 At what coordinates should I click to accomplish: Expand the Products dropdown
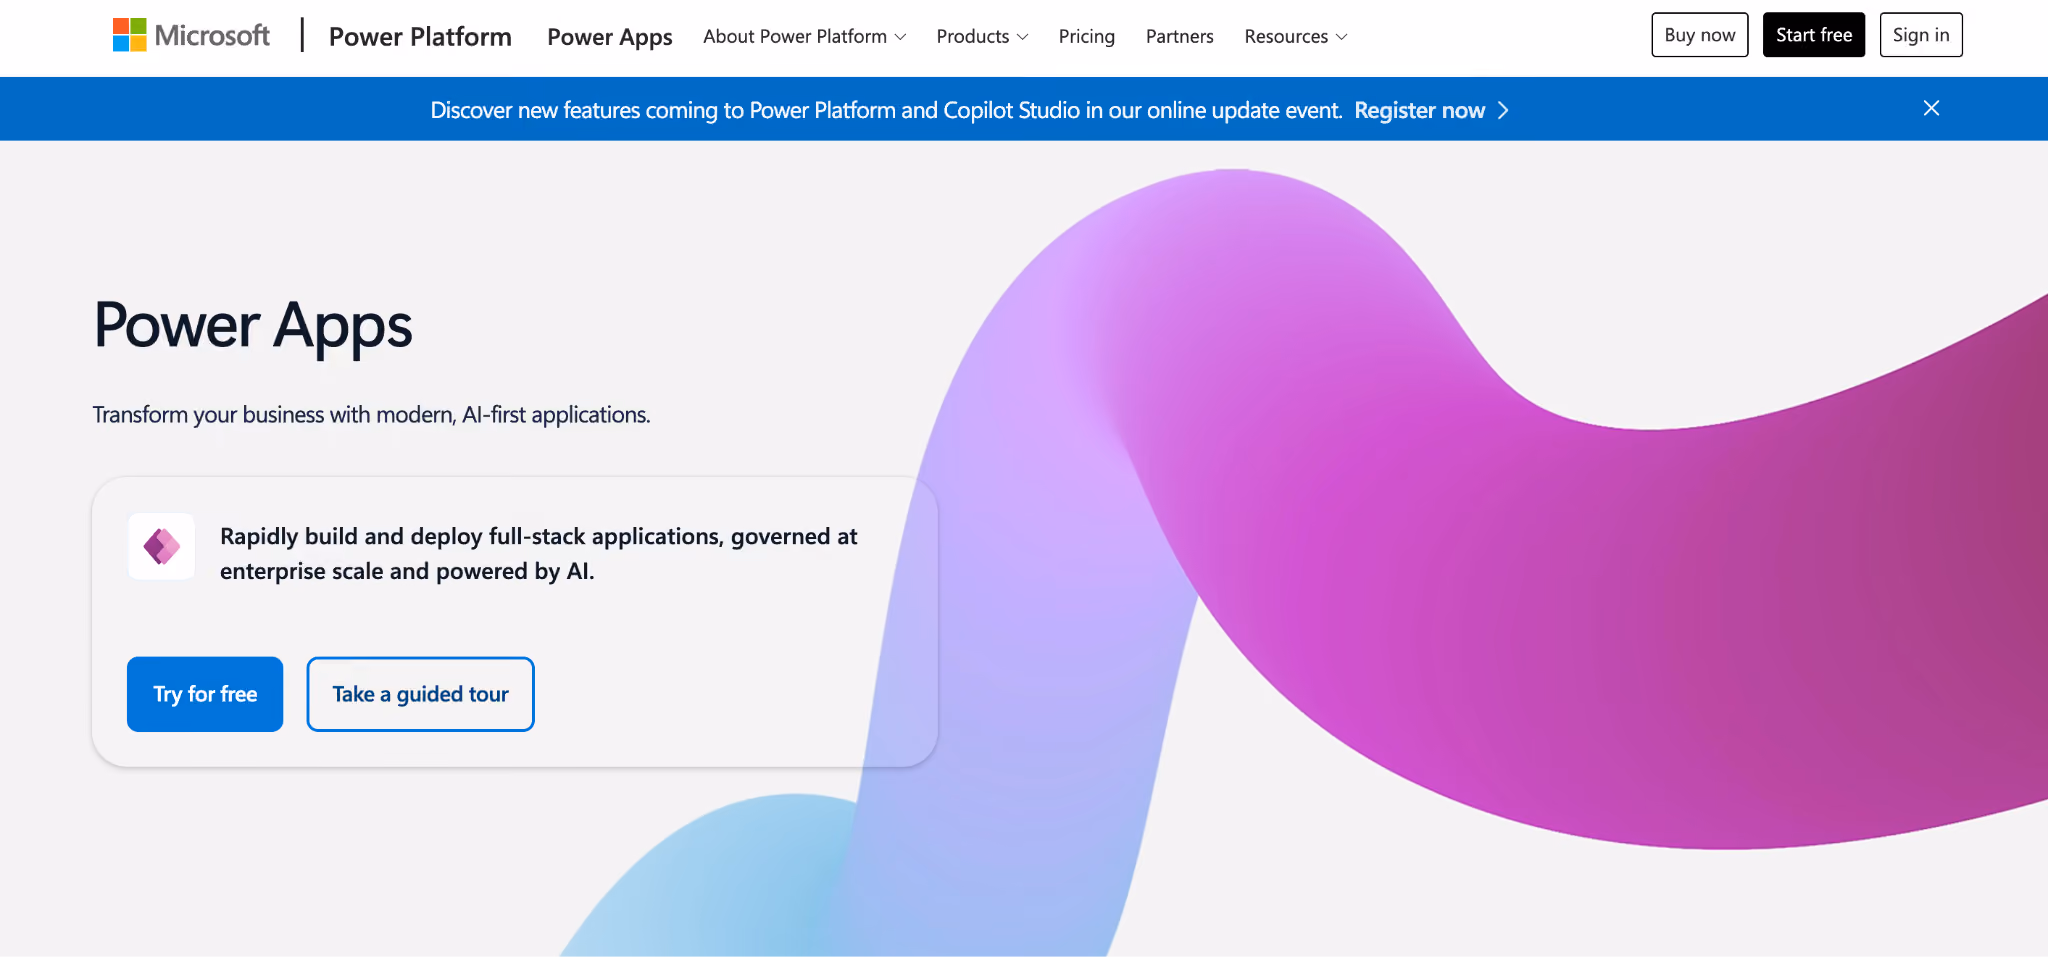(x=982, y=37)
